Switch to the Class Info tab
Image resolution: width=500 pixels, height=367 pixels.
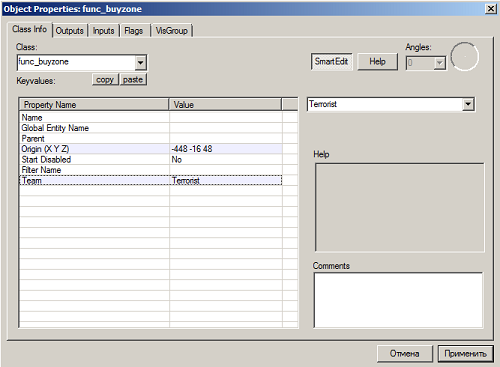tap(29, 30)
